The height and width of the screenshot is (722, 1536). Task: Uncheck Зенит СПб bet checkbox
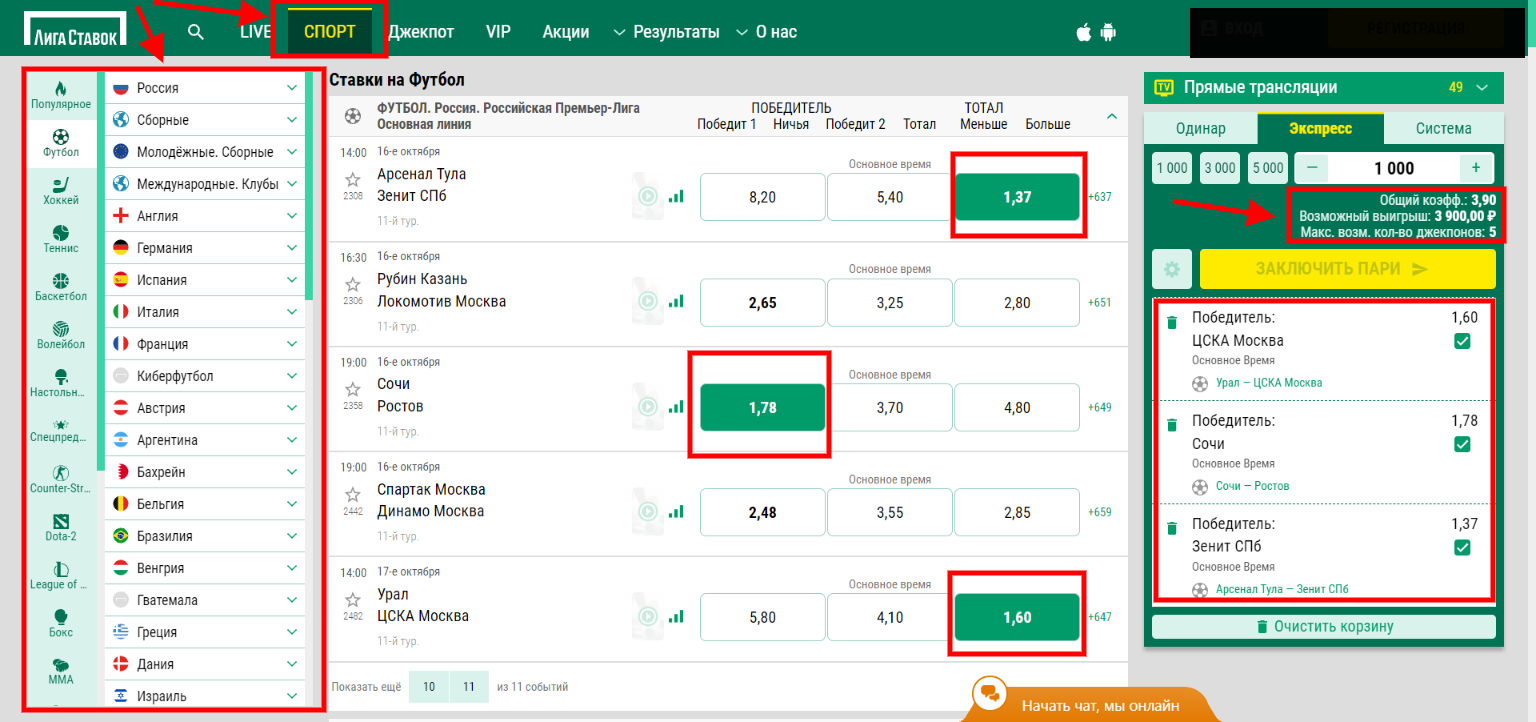[1462, 547]
